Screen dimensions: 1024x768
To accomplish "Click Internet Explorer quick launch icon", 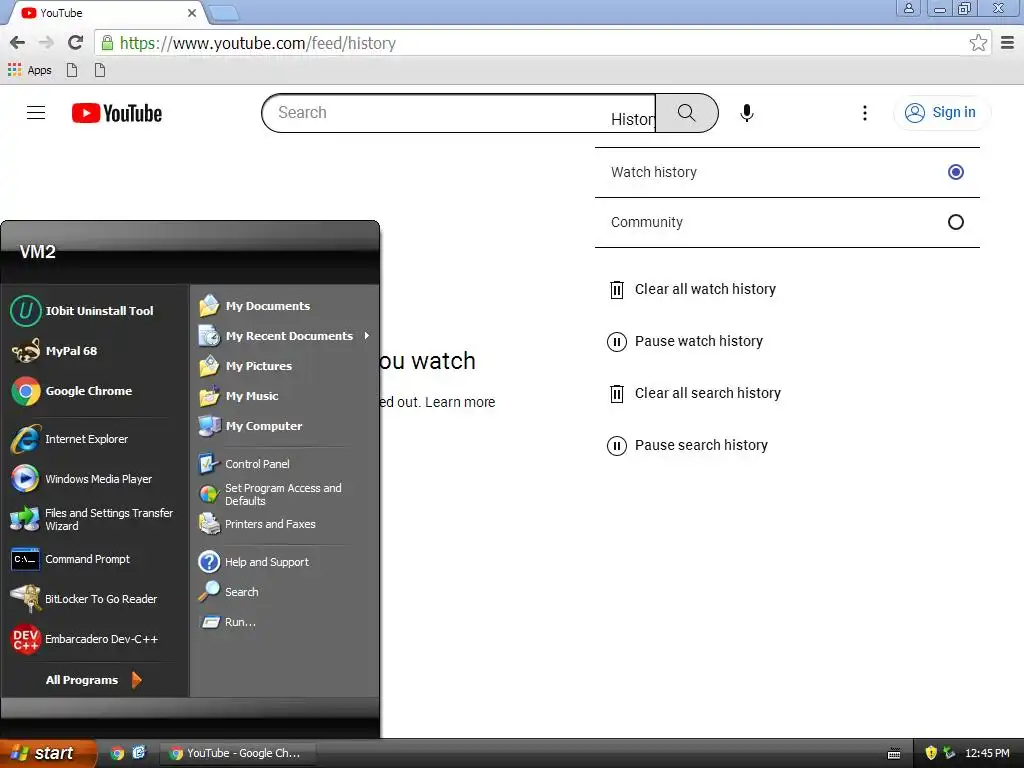I will tap(138, 754).
